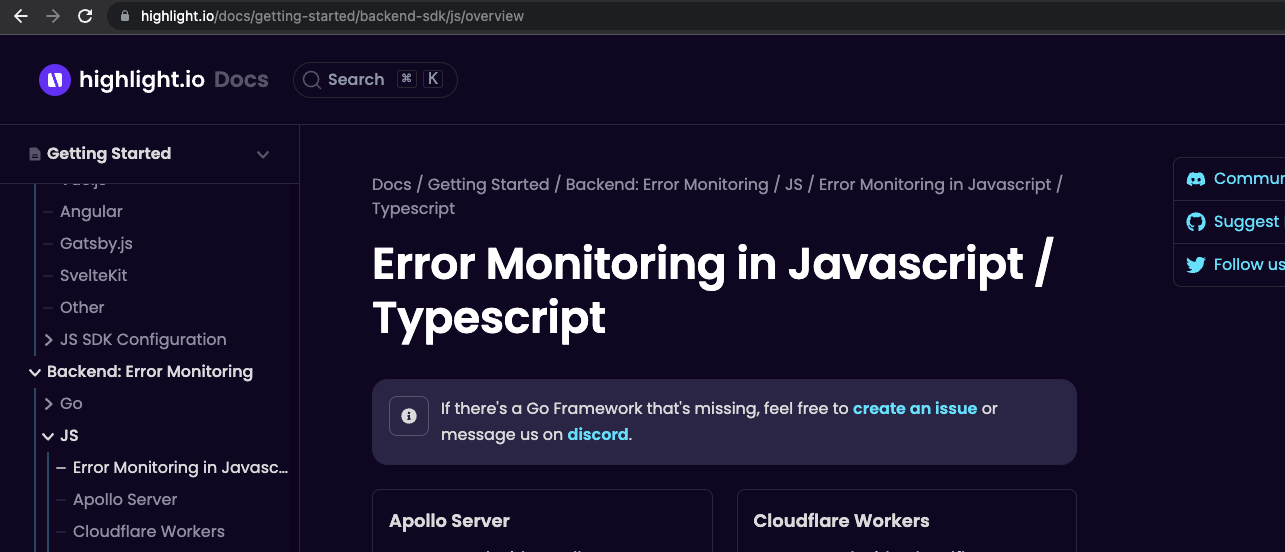Open the Other sidebar page
The height and width of the screenshot is (552, 1285).
pos(82,308)
